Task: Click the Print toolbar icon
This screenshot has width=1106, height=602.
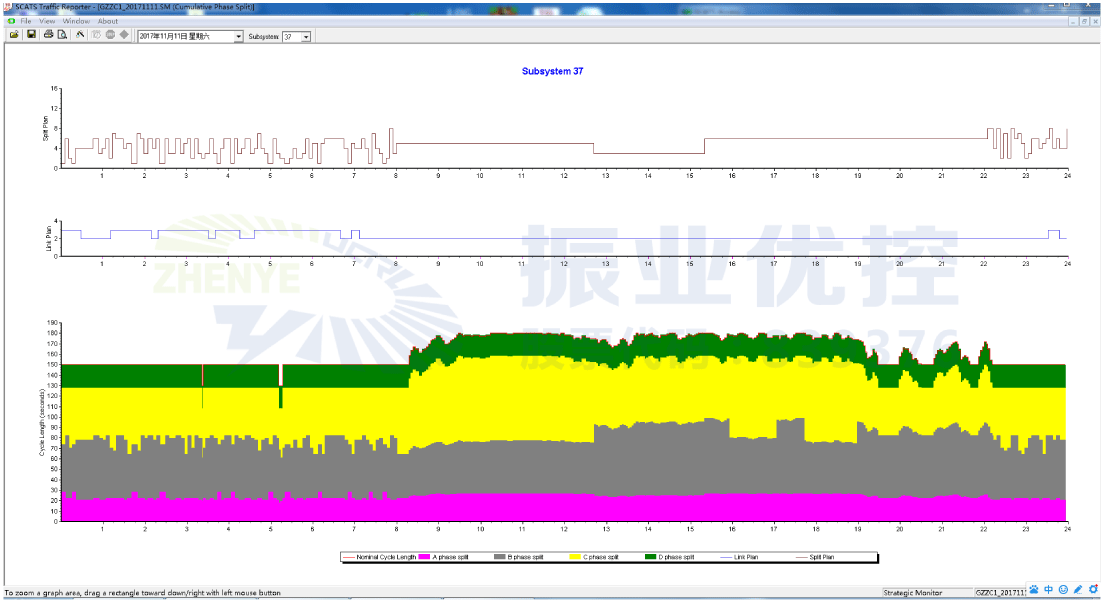Action: (48, 35)
